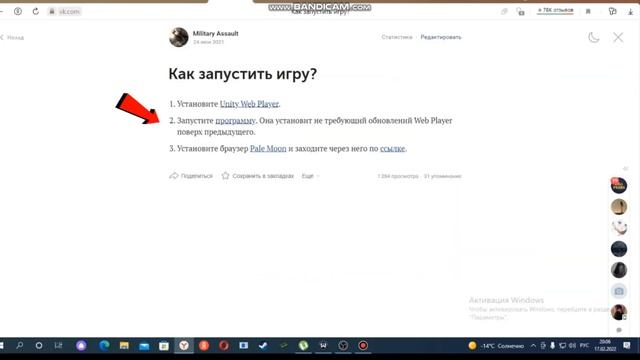Expand the Ещё more options dropdown

[311, 176]
